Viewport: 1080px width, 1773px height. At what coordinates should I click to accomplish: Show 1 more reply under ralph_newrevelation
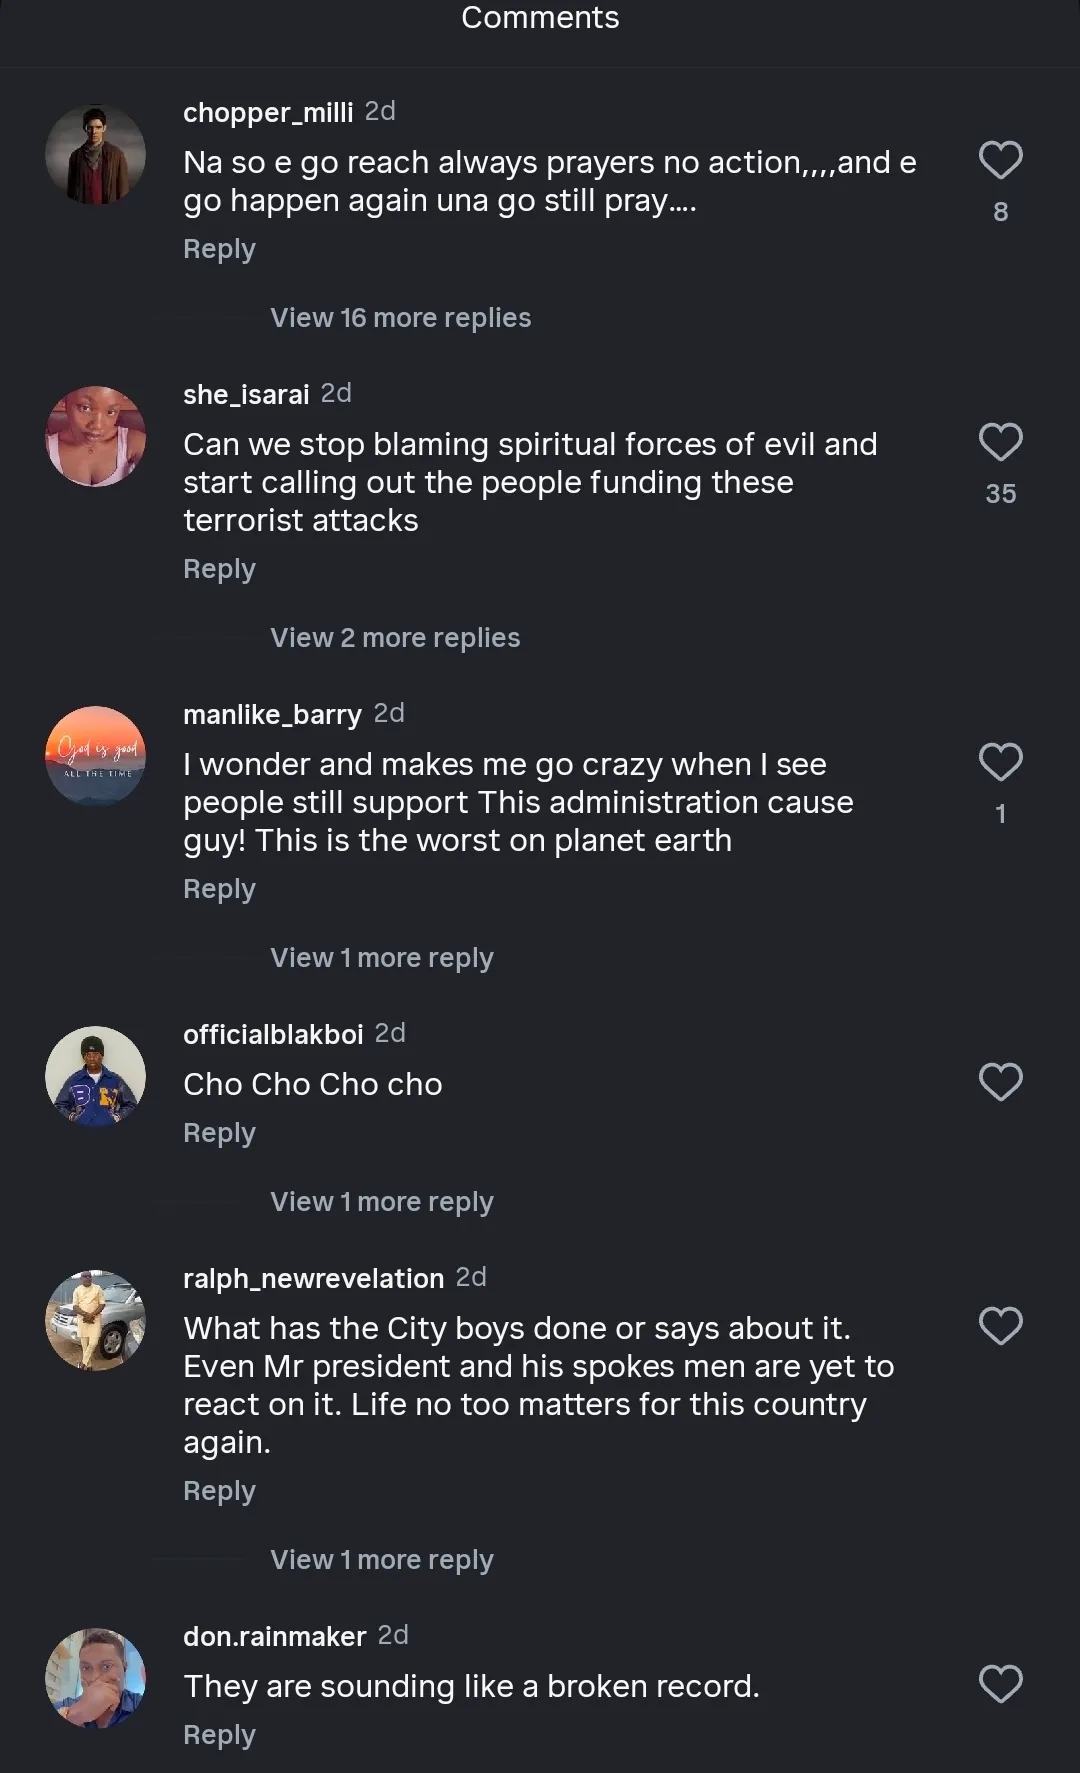[x=381, y=1560]
